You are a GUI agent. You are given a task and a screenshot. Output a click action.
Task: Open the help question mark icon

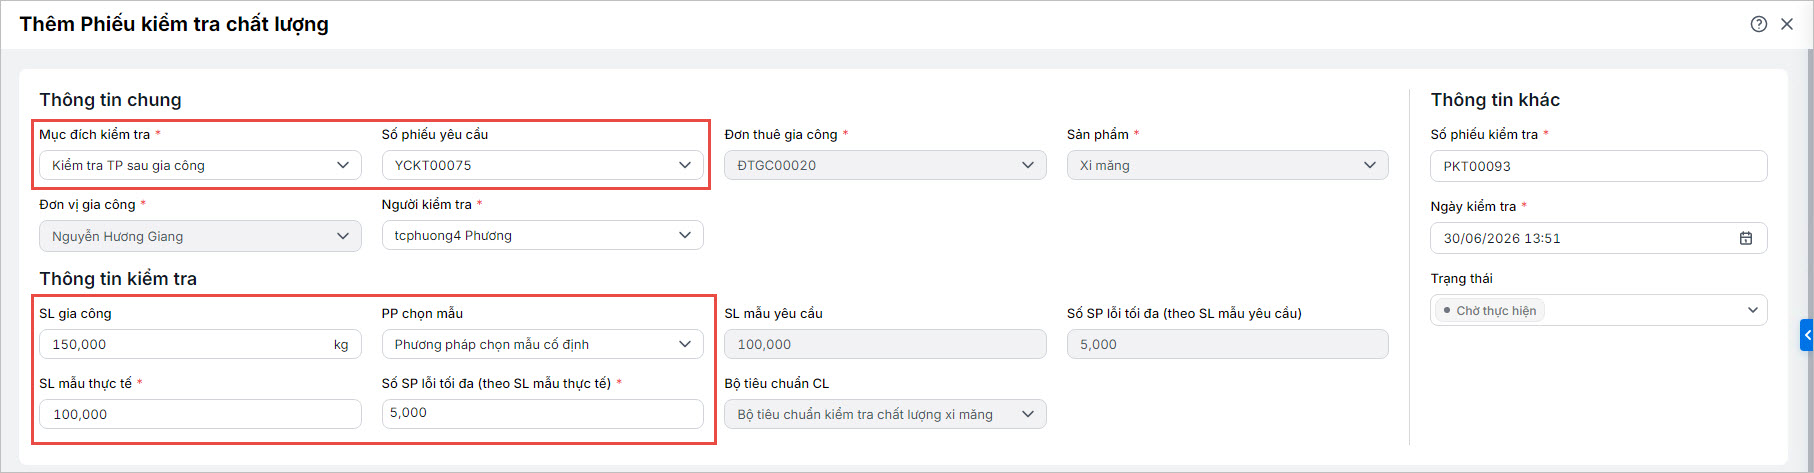1759,24
